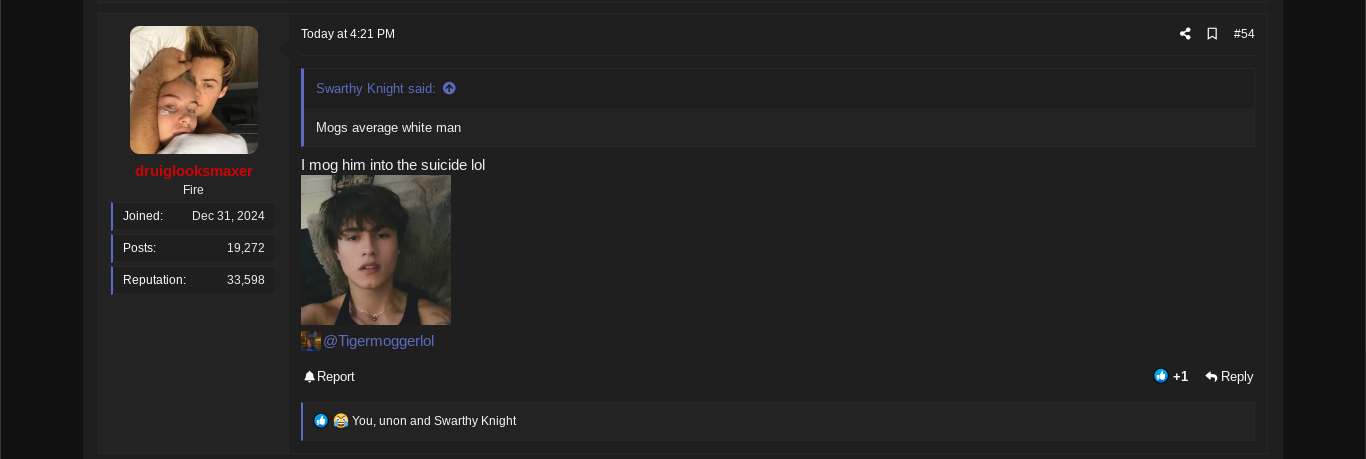Click the bell icon beside Report
This screenshot has width=1366, height=459.
pos(309,377)
